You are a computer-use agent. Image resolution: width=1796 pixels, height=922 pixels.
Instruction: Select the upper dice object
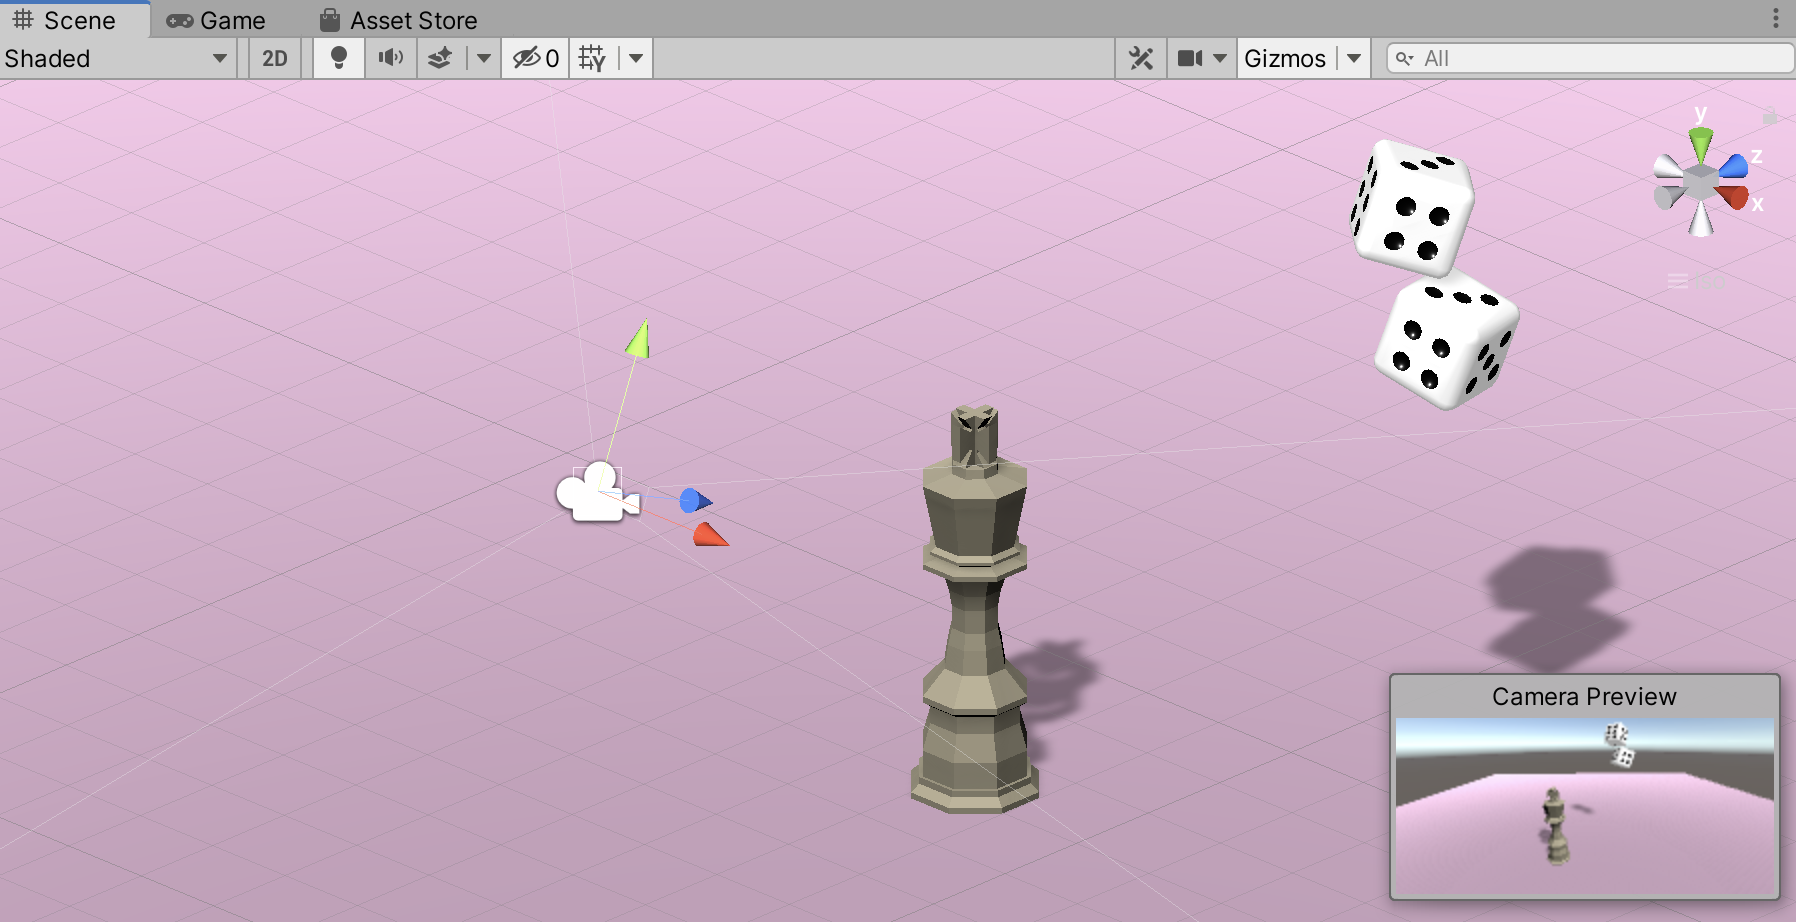1411,208
